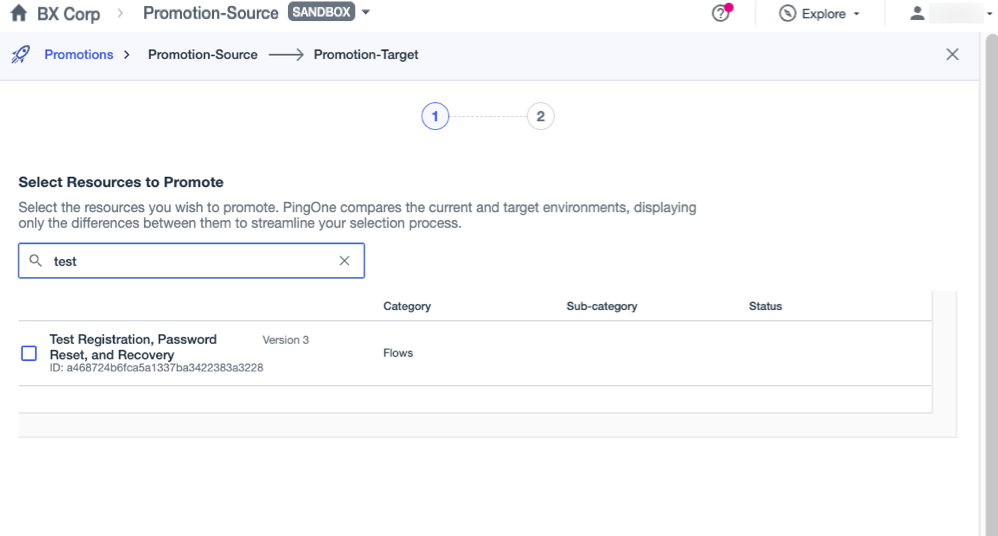998x536 pixels.
Task: Click the Promotion-Source environment name
Action: 211,13
